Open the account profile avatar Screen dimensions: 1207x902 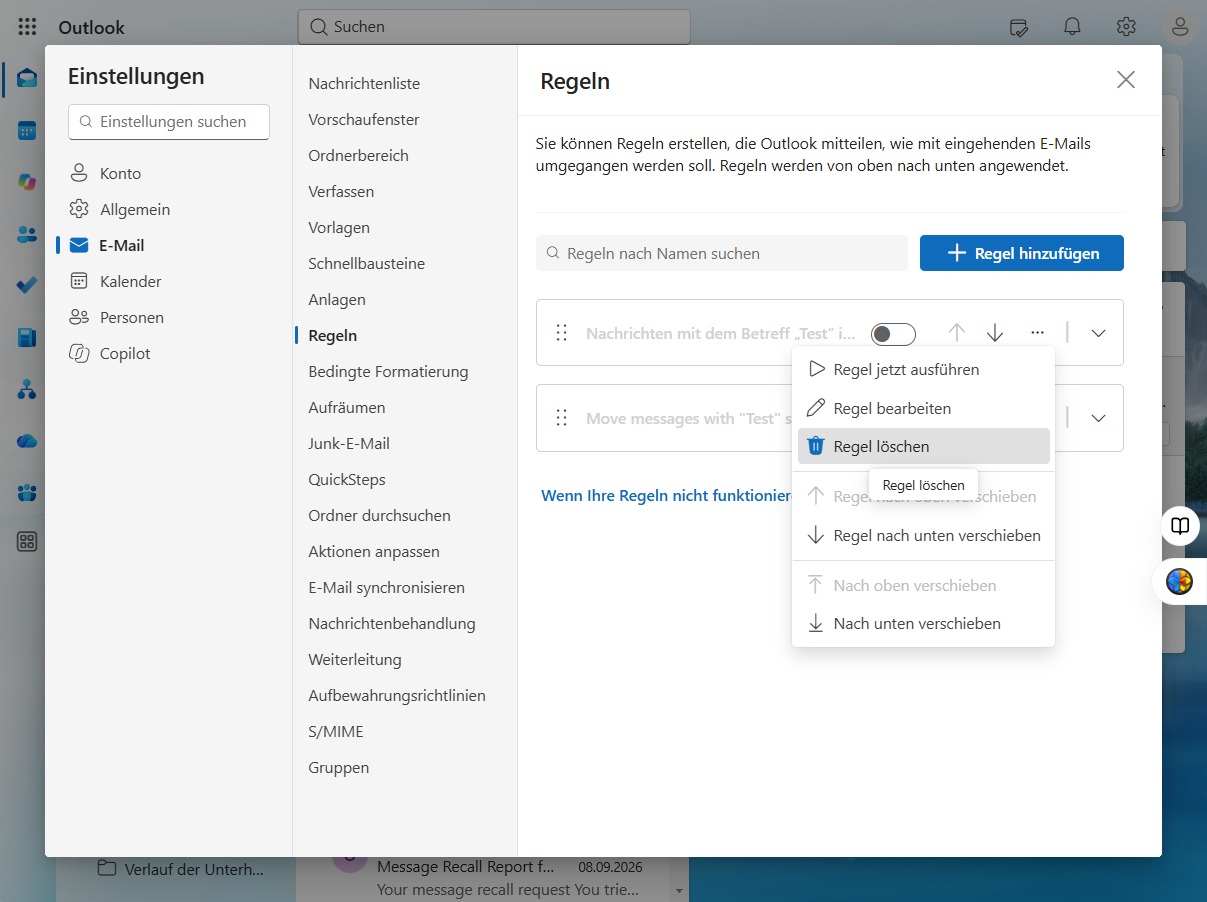(1180, 27)
